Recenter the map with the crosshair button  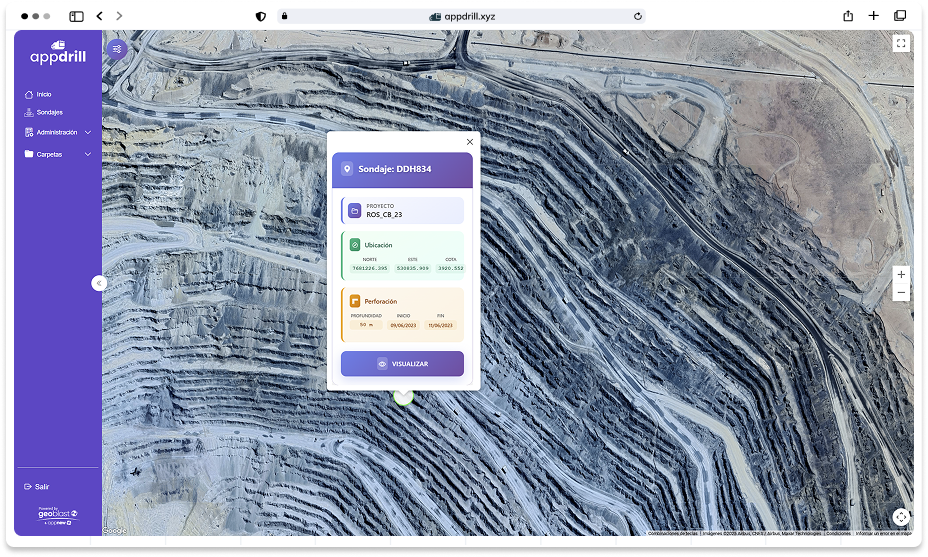click(901, 516)
